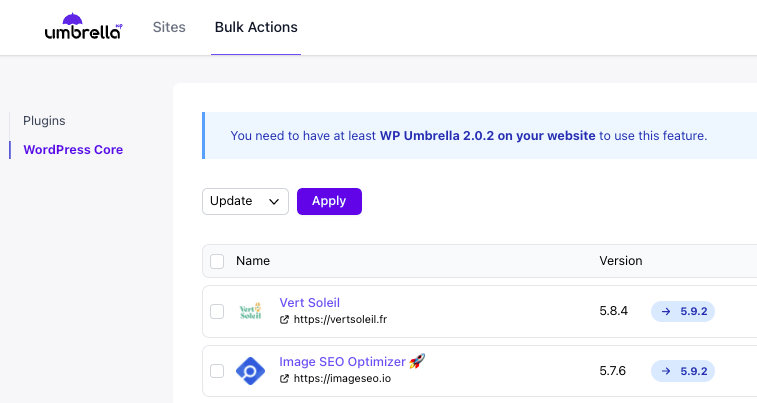Click external link icon beside vertsoleil.fr
This screenshot has height=403, width=757.
[285, 320]
